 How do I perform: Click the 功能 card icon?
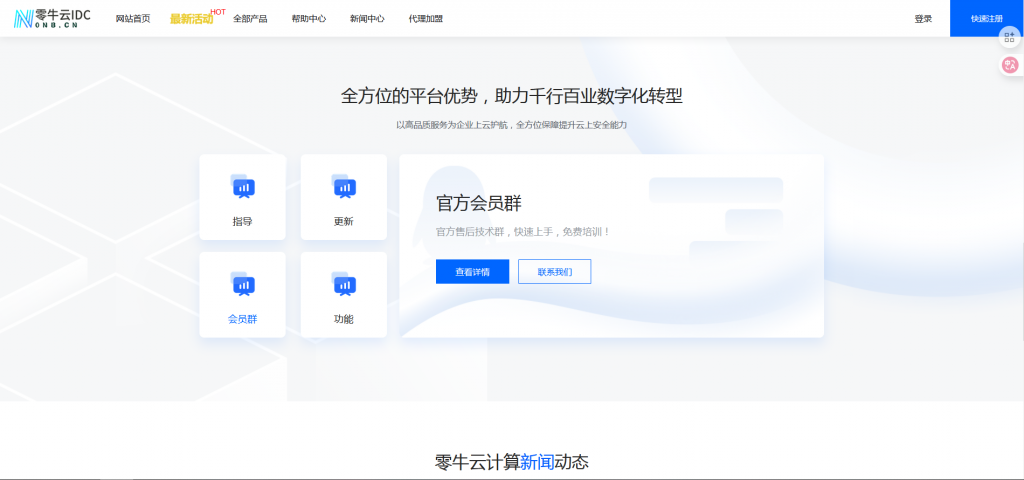[344, 284]
